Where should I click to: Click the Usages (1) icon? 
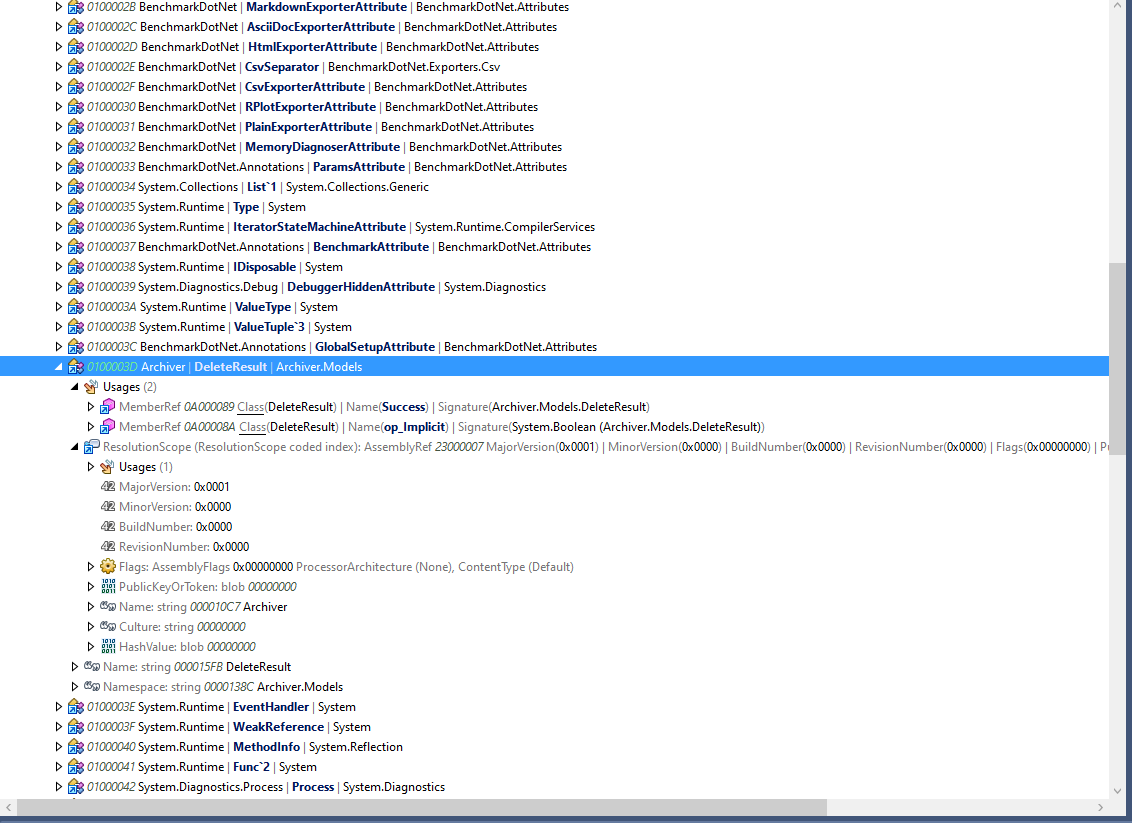click(108, 467)
